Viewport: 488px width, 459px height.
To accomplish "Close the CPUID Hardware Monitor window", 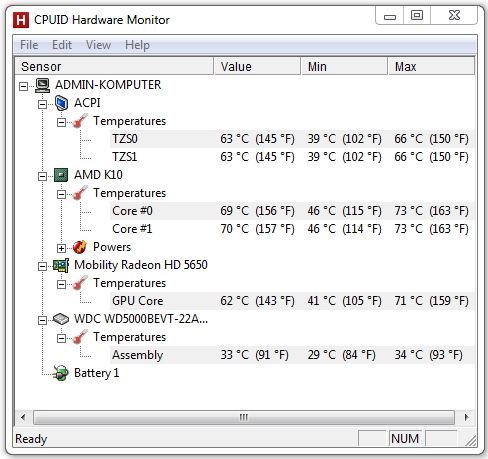I will 454,16.
